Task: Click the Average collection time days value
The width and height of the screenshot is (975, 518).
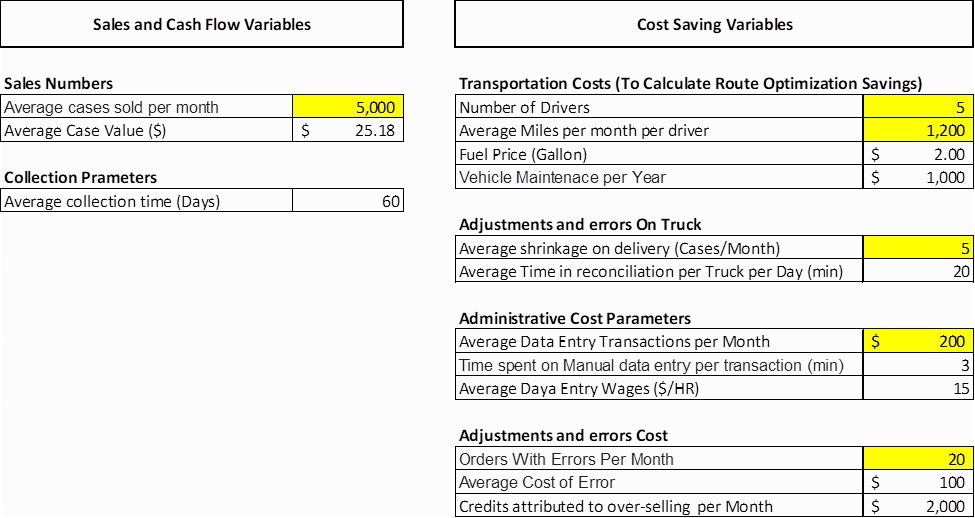Action: click(348, 201)
